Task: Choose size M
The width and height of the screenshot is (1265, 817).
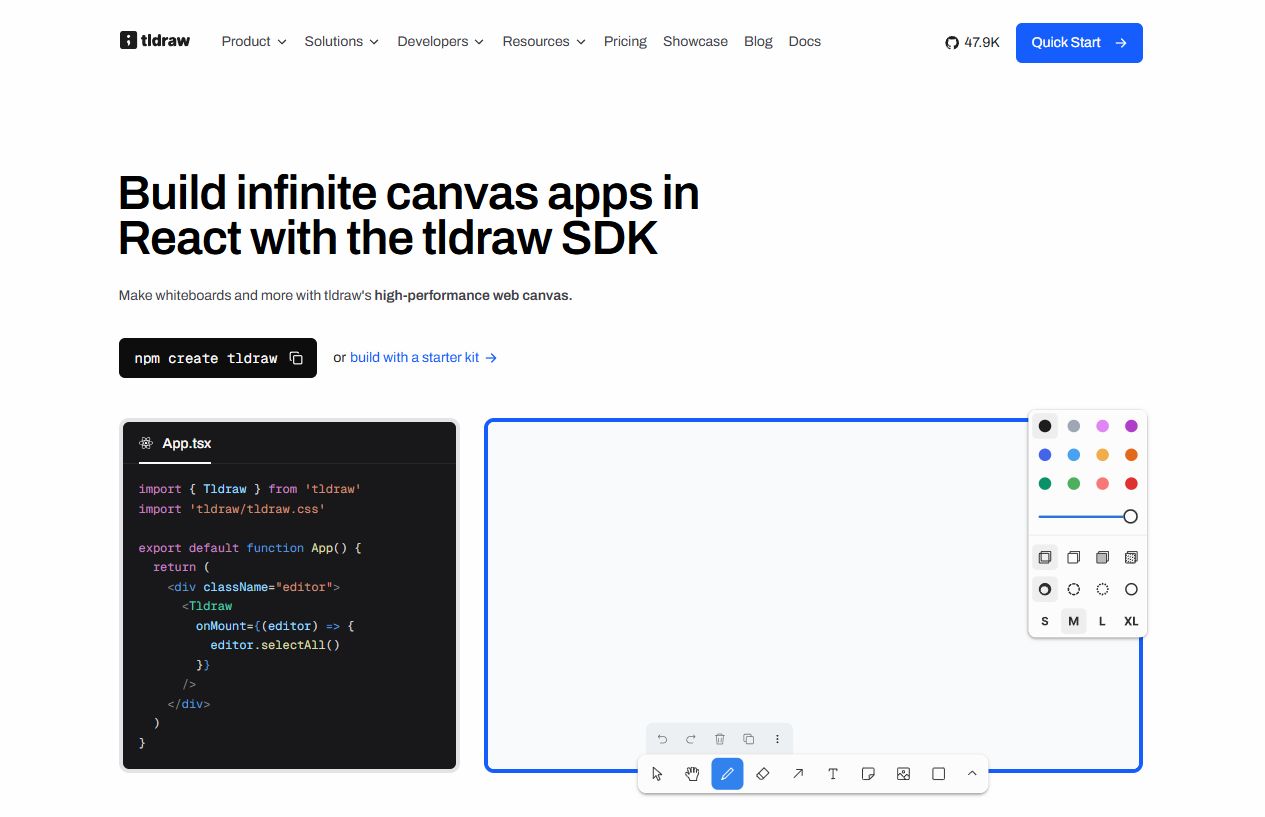Action: tap(1074, 621)
